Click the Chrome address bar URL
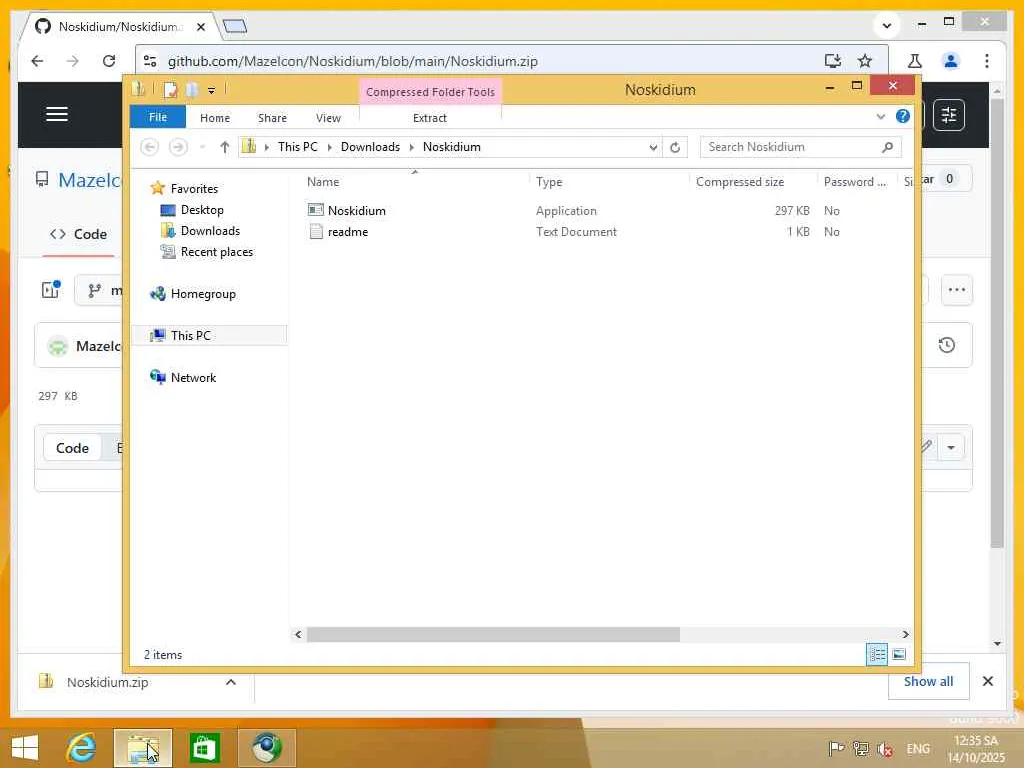Image resolution: width=1024 pixels, height=768 pixels. (x=353, y=61)
